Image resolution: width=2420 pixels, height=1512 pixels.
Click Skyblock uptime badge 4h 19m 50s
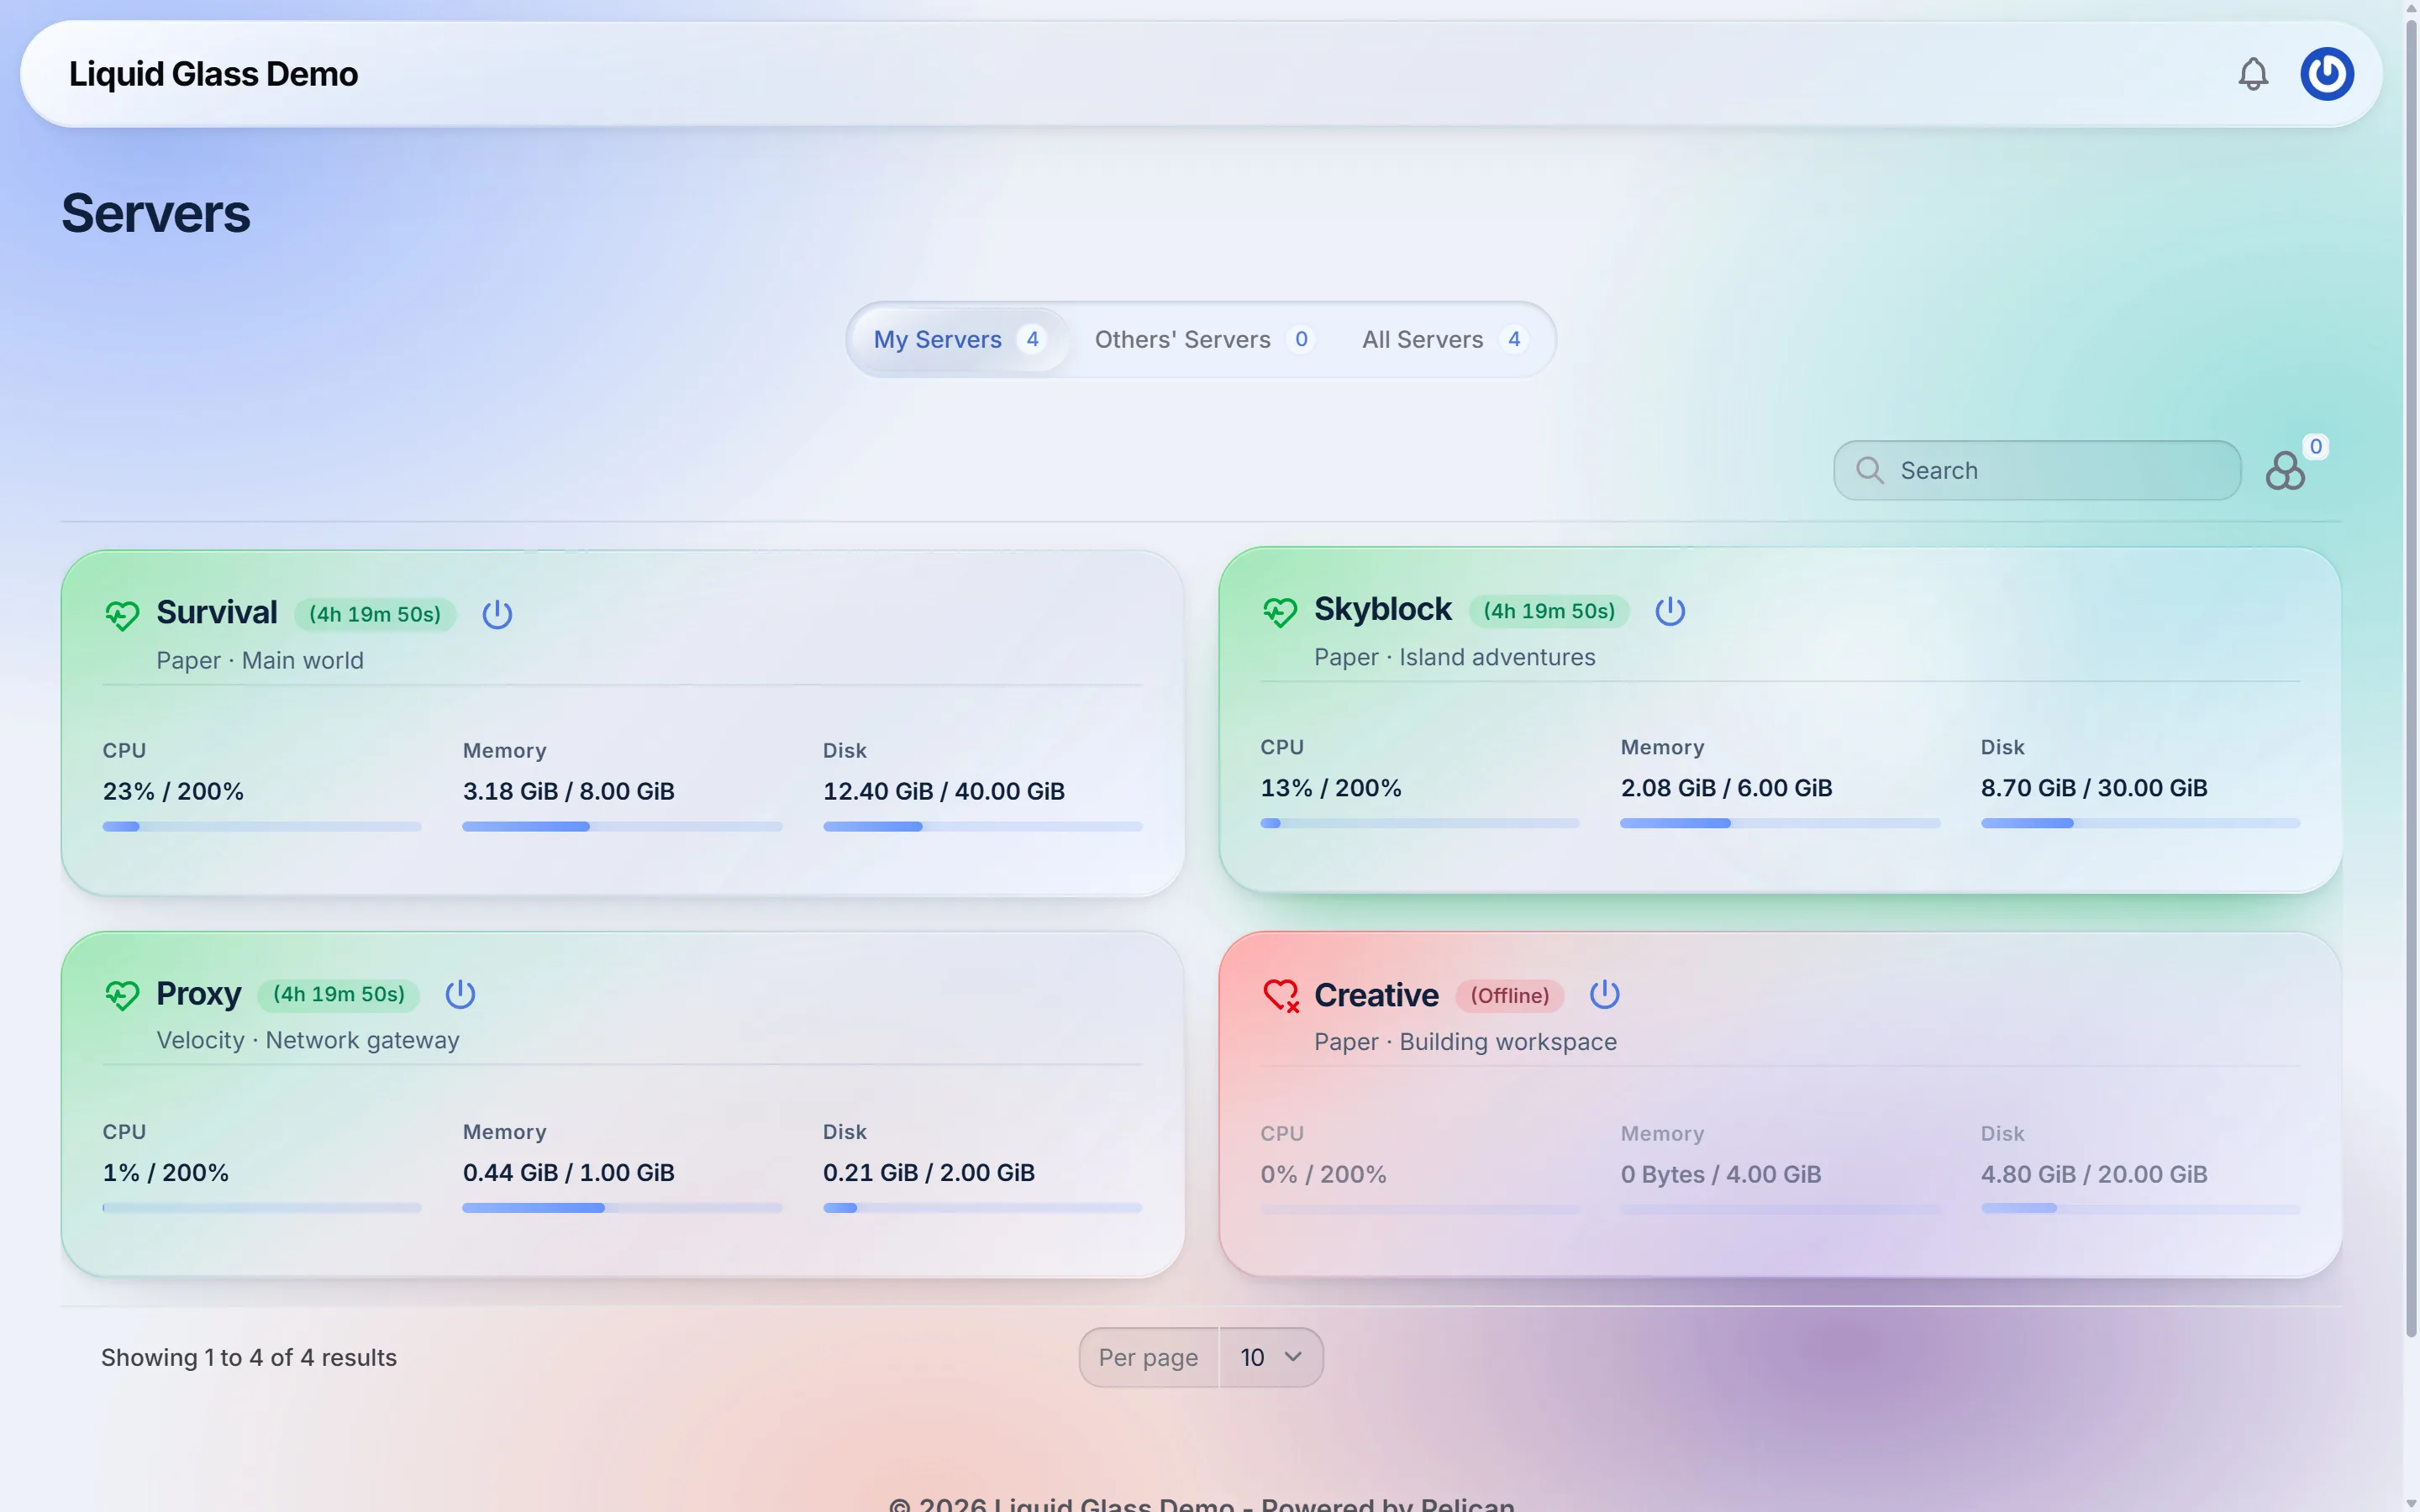(x=1549, y=611)
